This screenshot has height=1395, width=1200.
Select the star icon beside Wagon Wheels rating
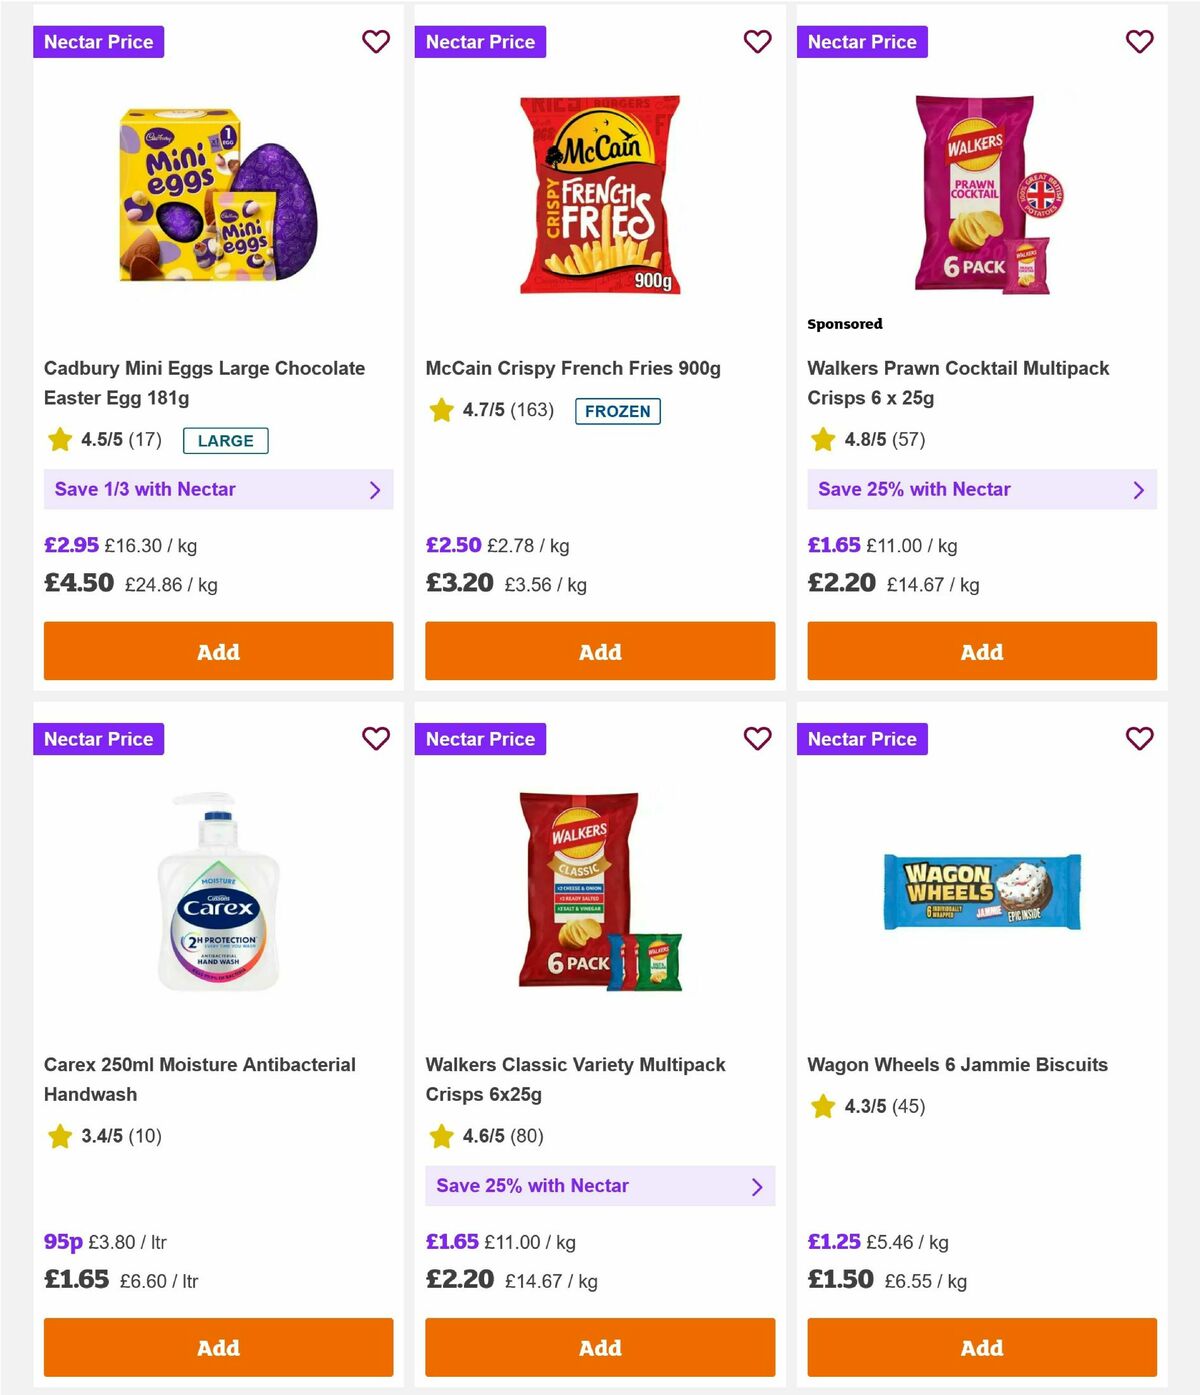pyautogui.click(x=822, y=1107)
